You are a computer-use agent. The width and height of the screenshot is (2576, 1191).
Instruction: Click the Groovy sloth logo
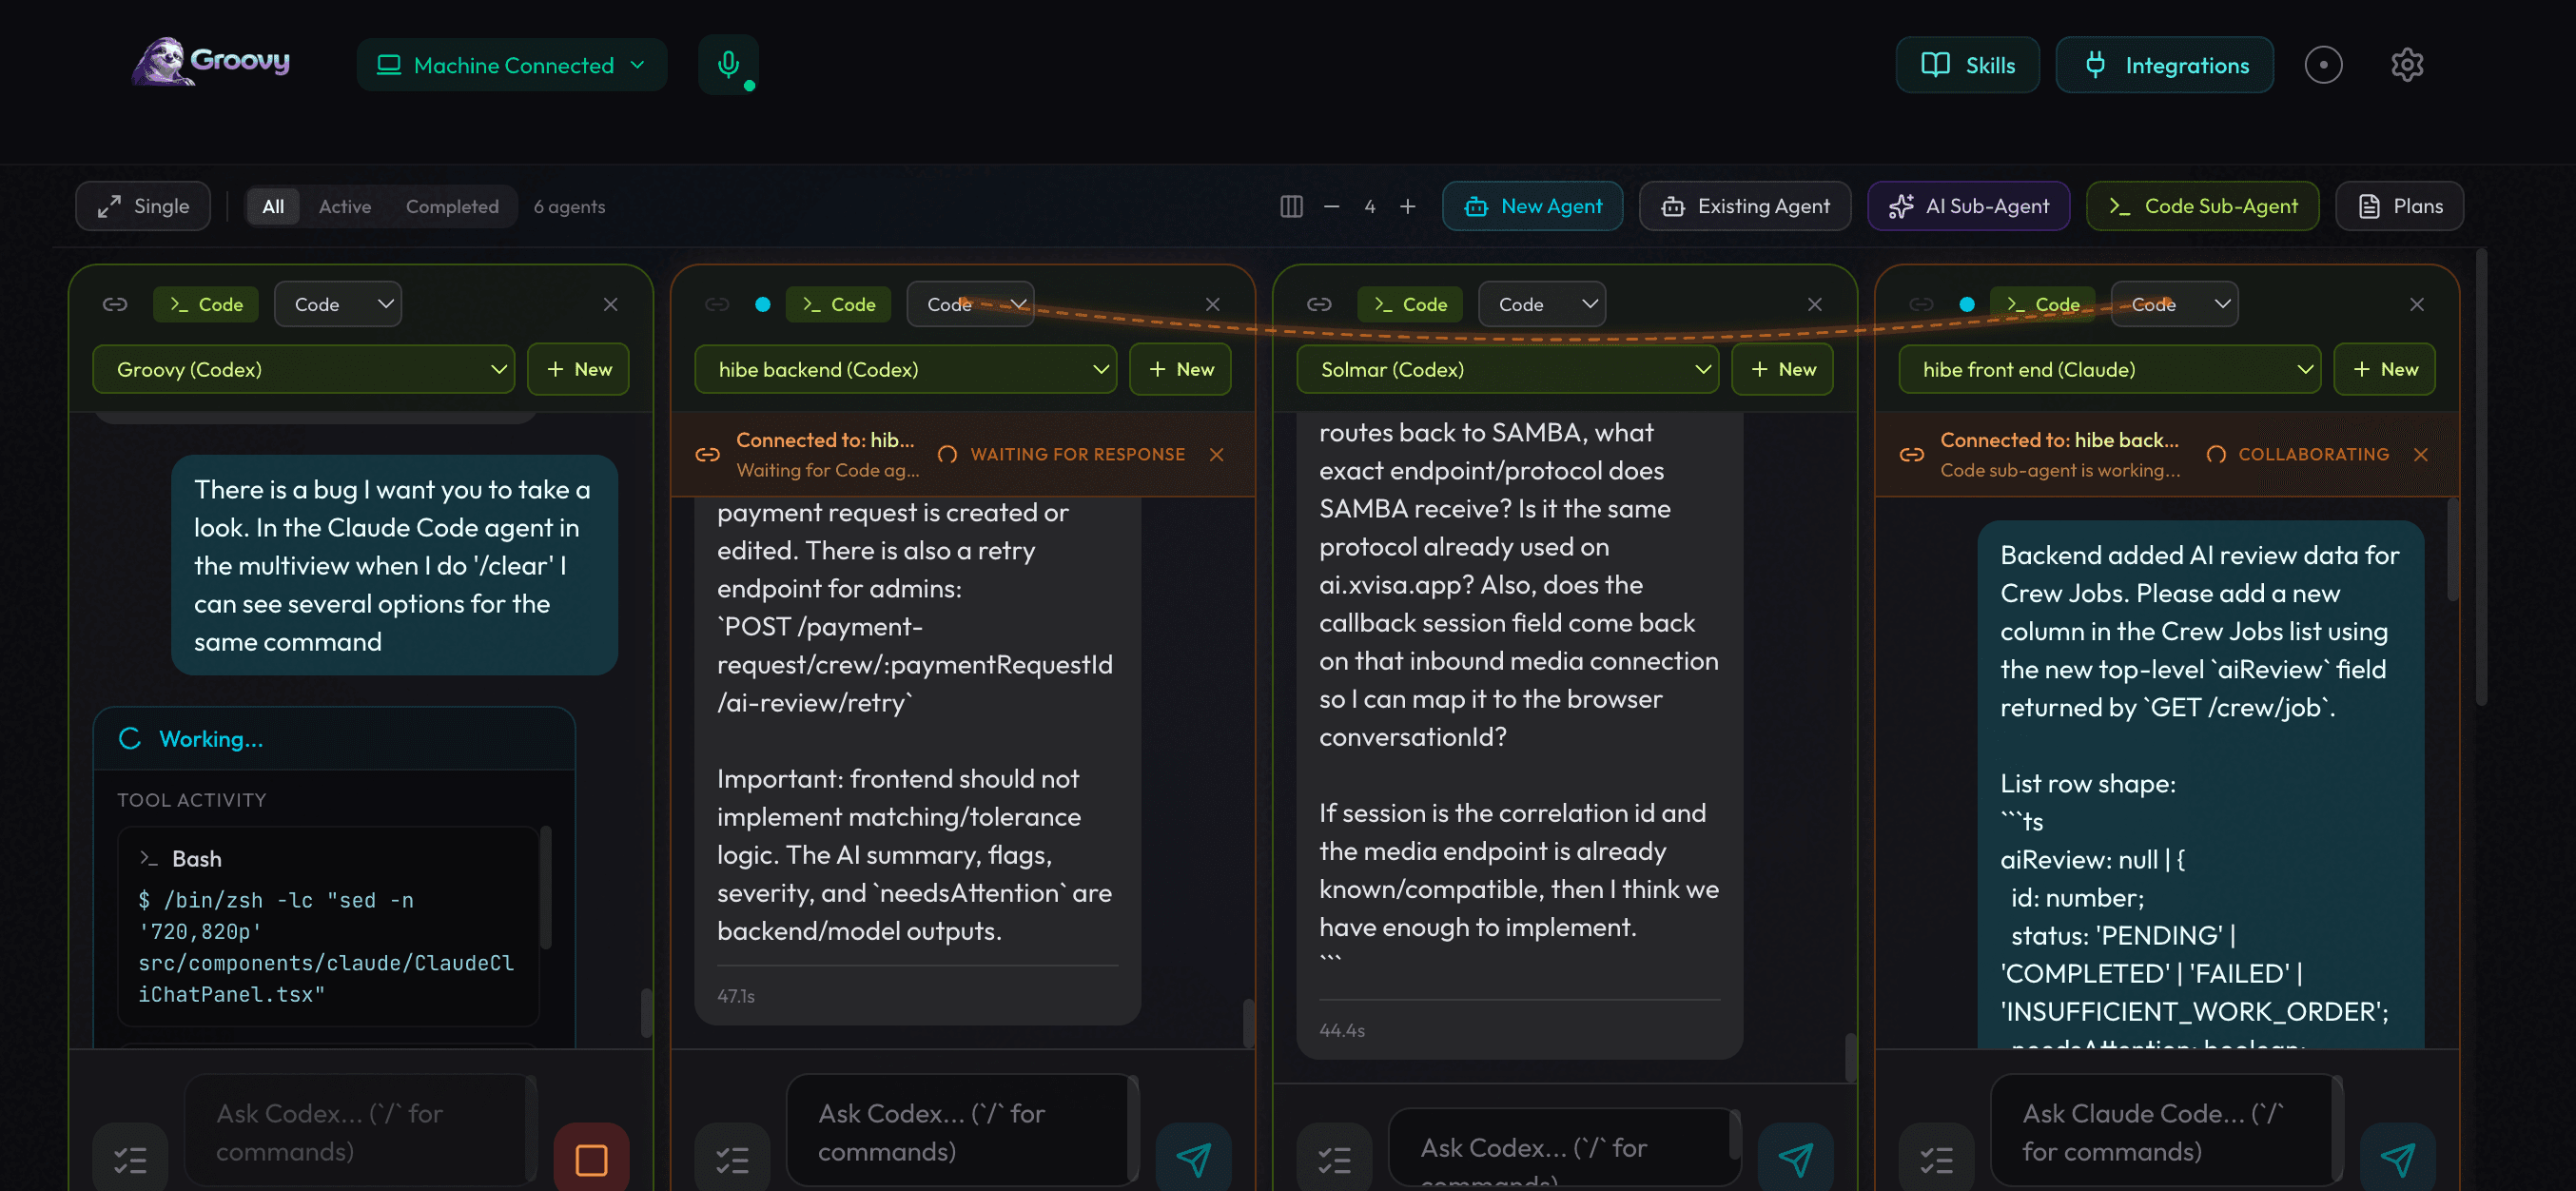coord(210,62)
